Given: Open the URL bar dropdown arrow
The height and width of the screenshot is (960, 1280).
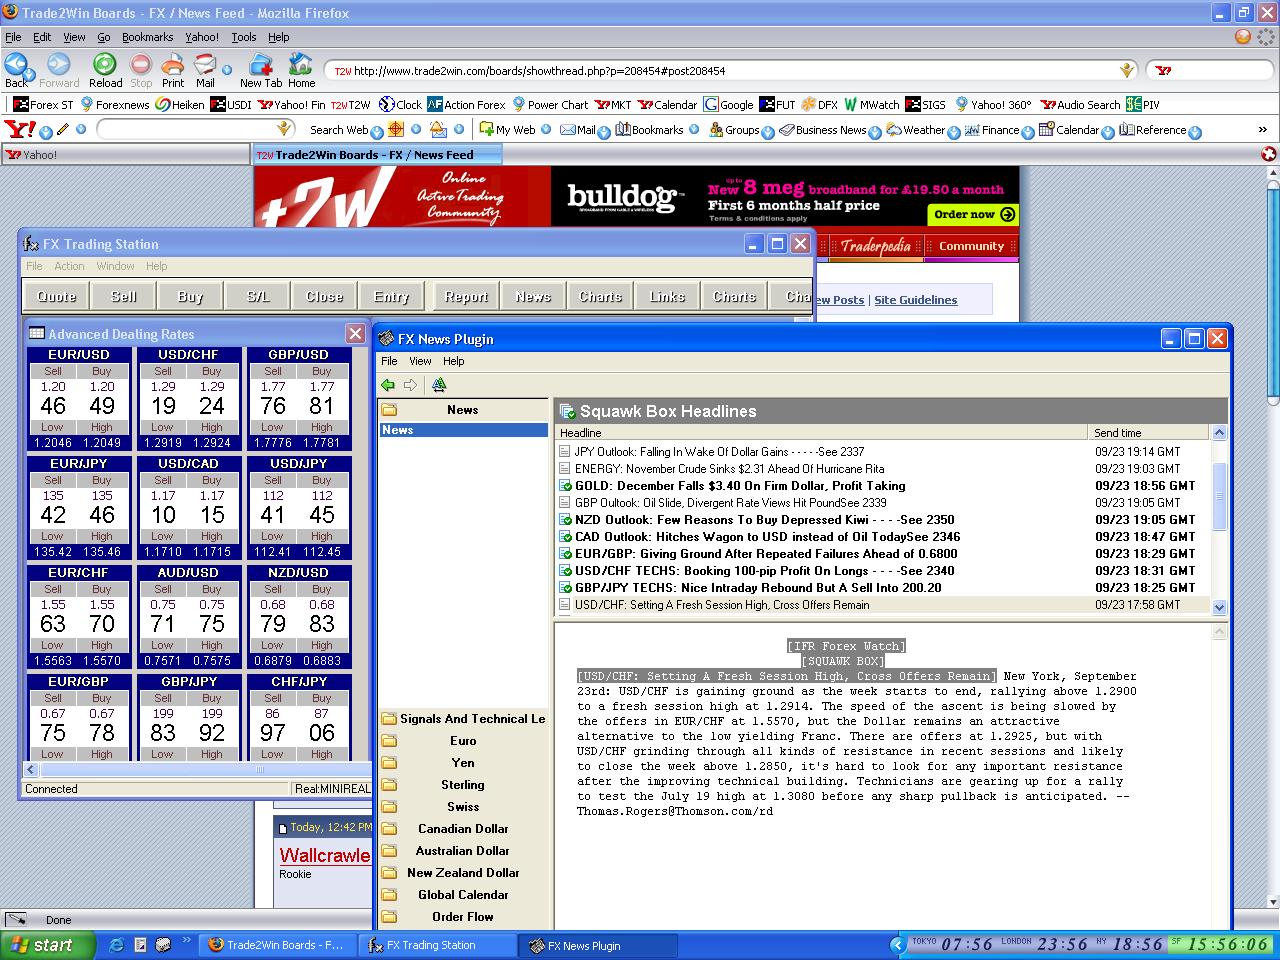Looking at the screenshot, I should tap(1127, 70).
